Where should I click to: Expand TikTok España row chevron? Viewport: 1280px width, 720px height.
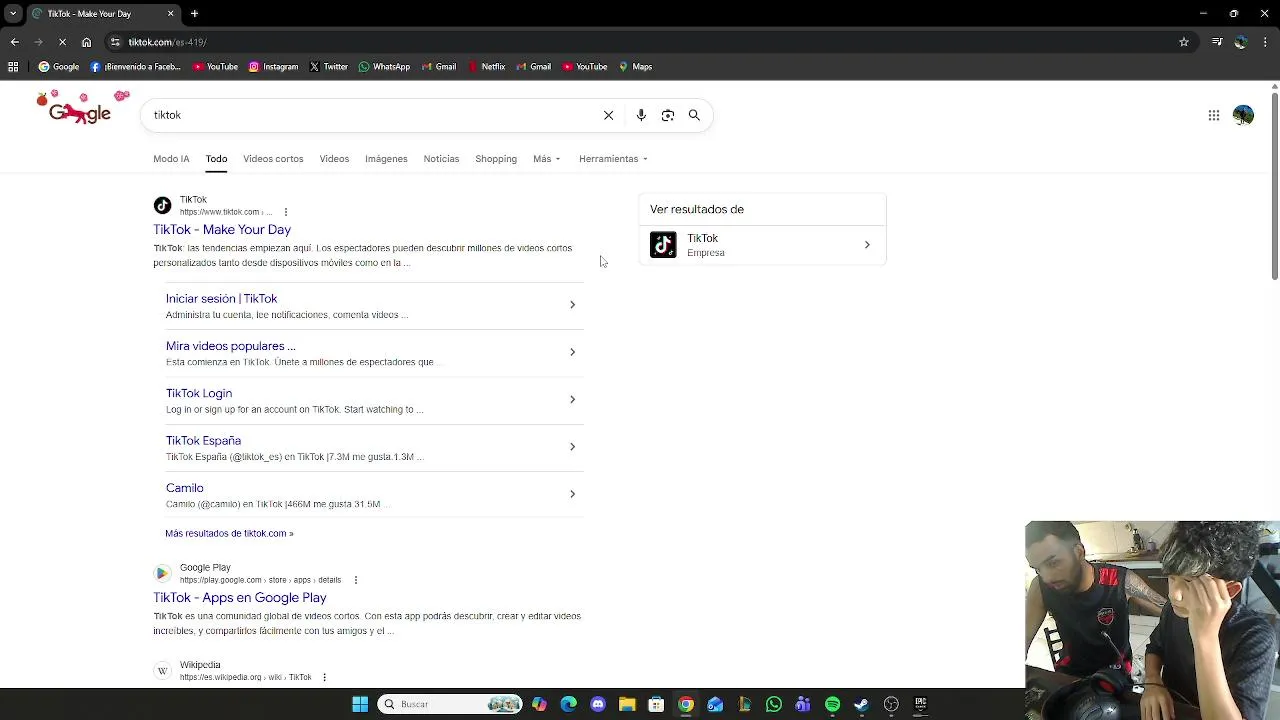click(572, 446)
